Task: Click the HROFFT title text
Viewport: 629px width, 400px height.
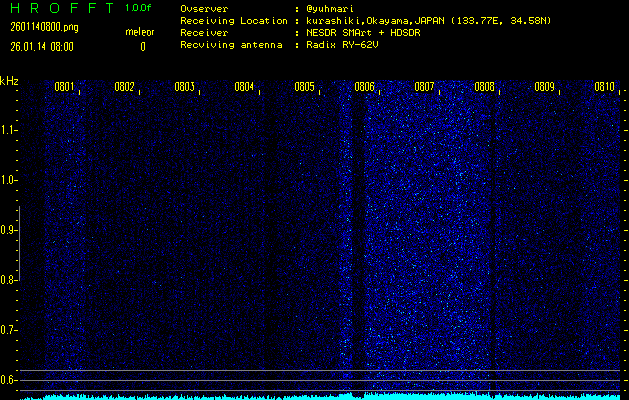Action: click(62, 8)
